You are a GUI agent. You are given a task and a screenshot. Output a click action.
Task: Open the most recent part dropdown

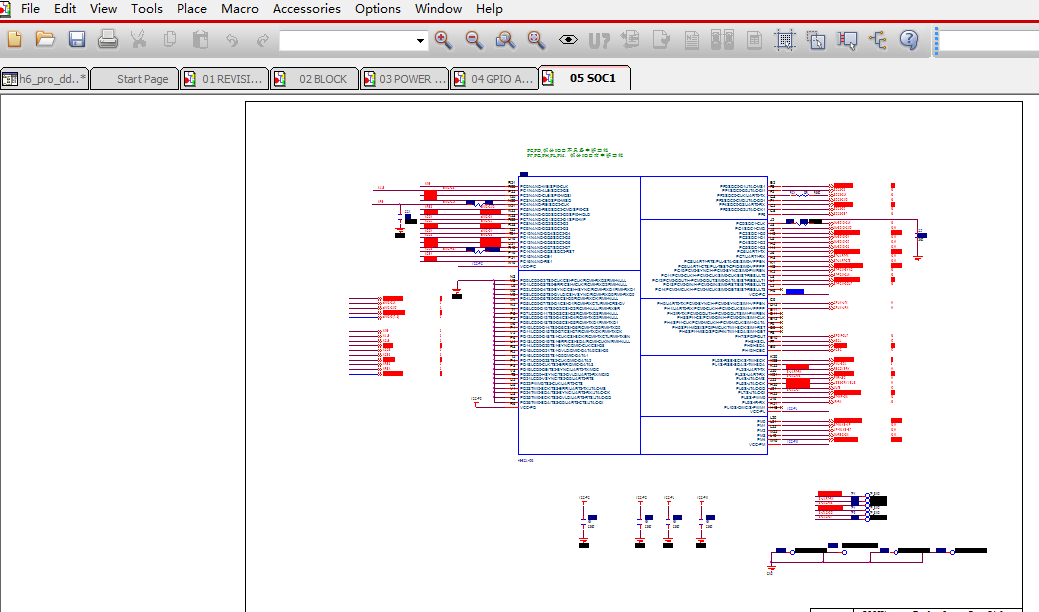[420, 40]
